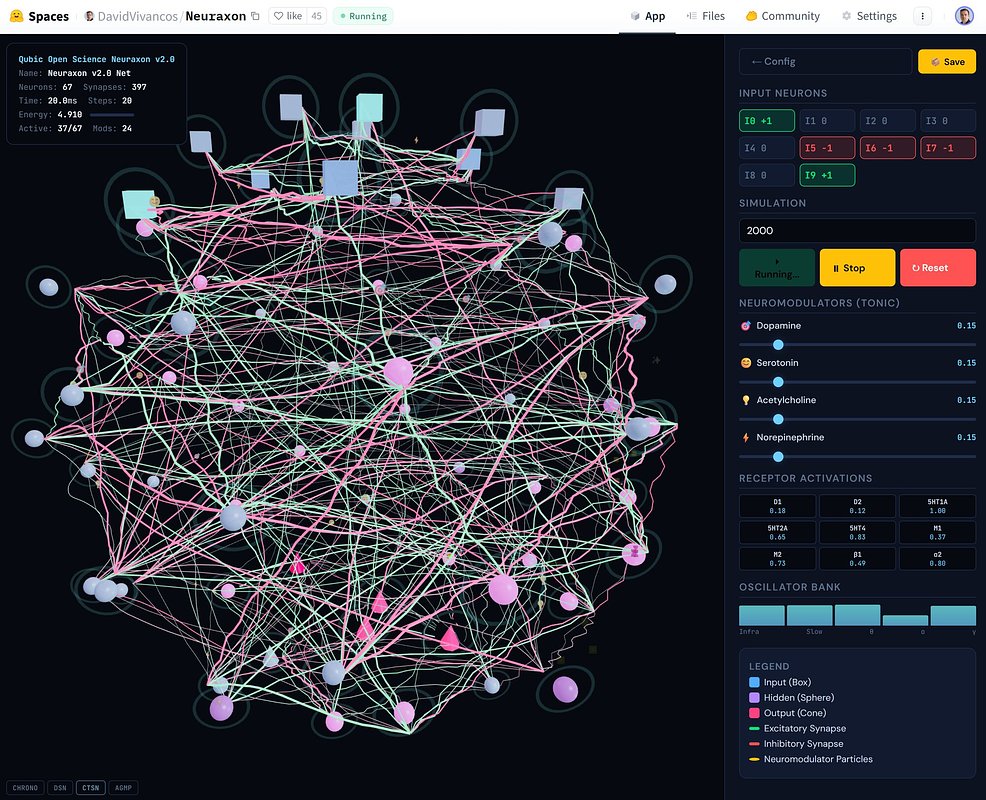Screen dimensions: 986x800
Task: Click the Hugging Face Spaces icon
Action: point(15,16)
